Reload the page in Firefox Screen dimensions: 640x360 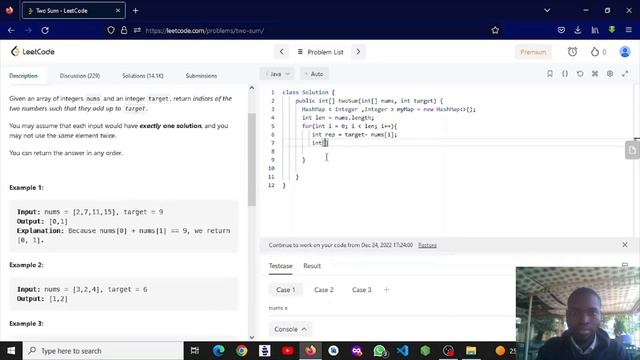[x=45, y=30]
